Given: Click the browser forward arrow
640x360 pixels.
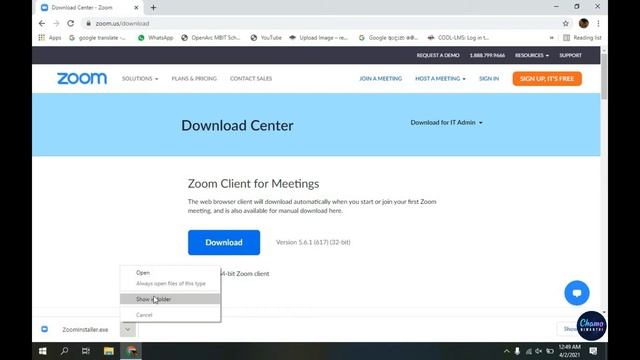Looking at the screenshot, I should 56,23.
